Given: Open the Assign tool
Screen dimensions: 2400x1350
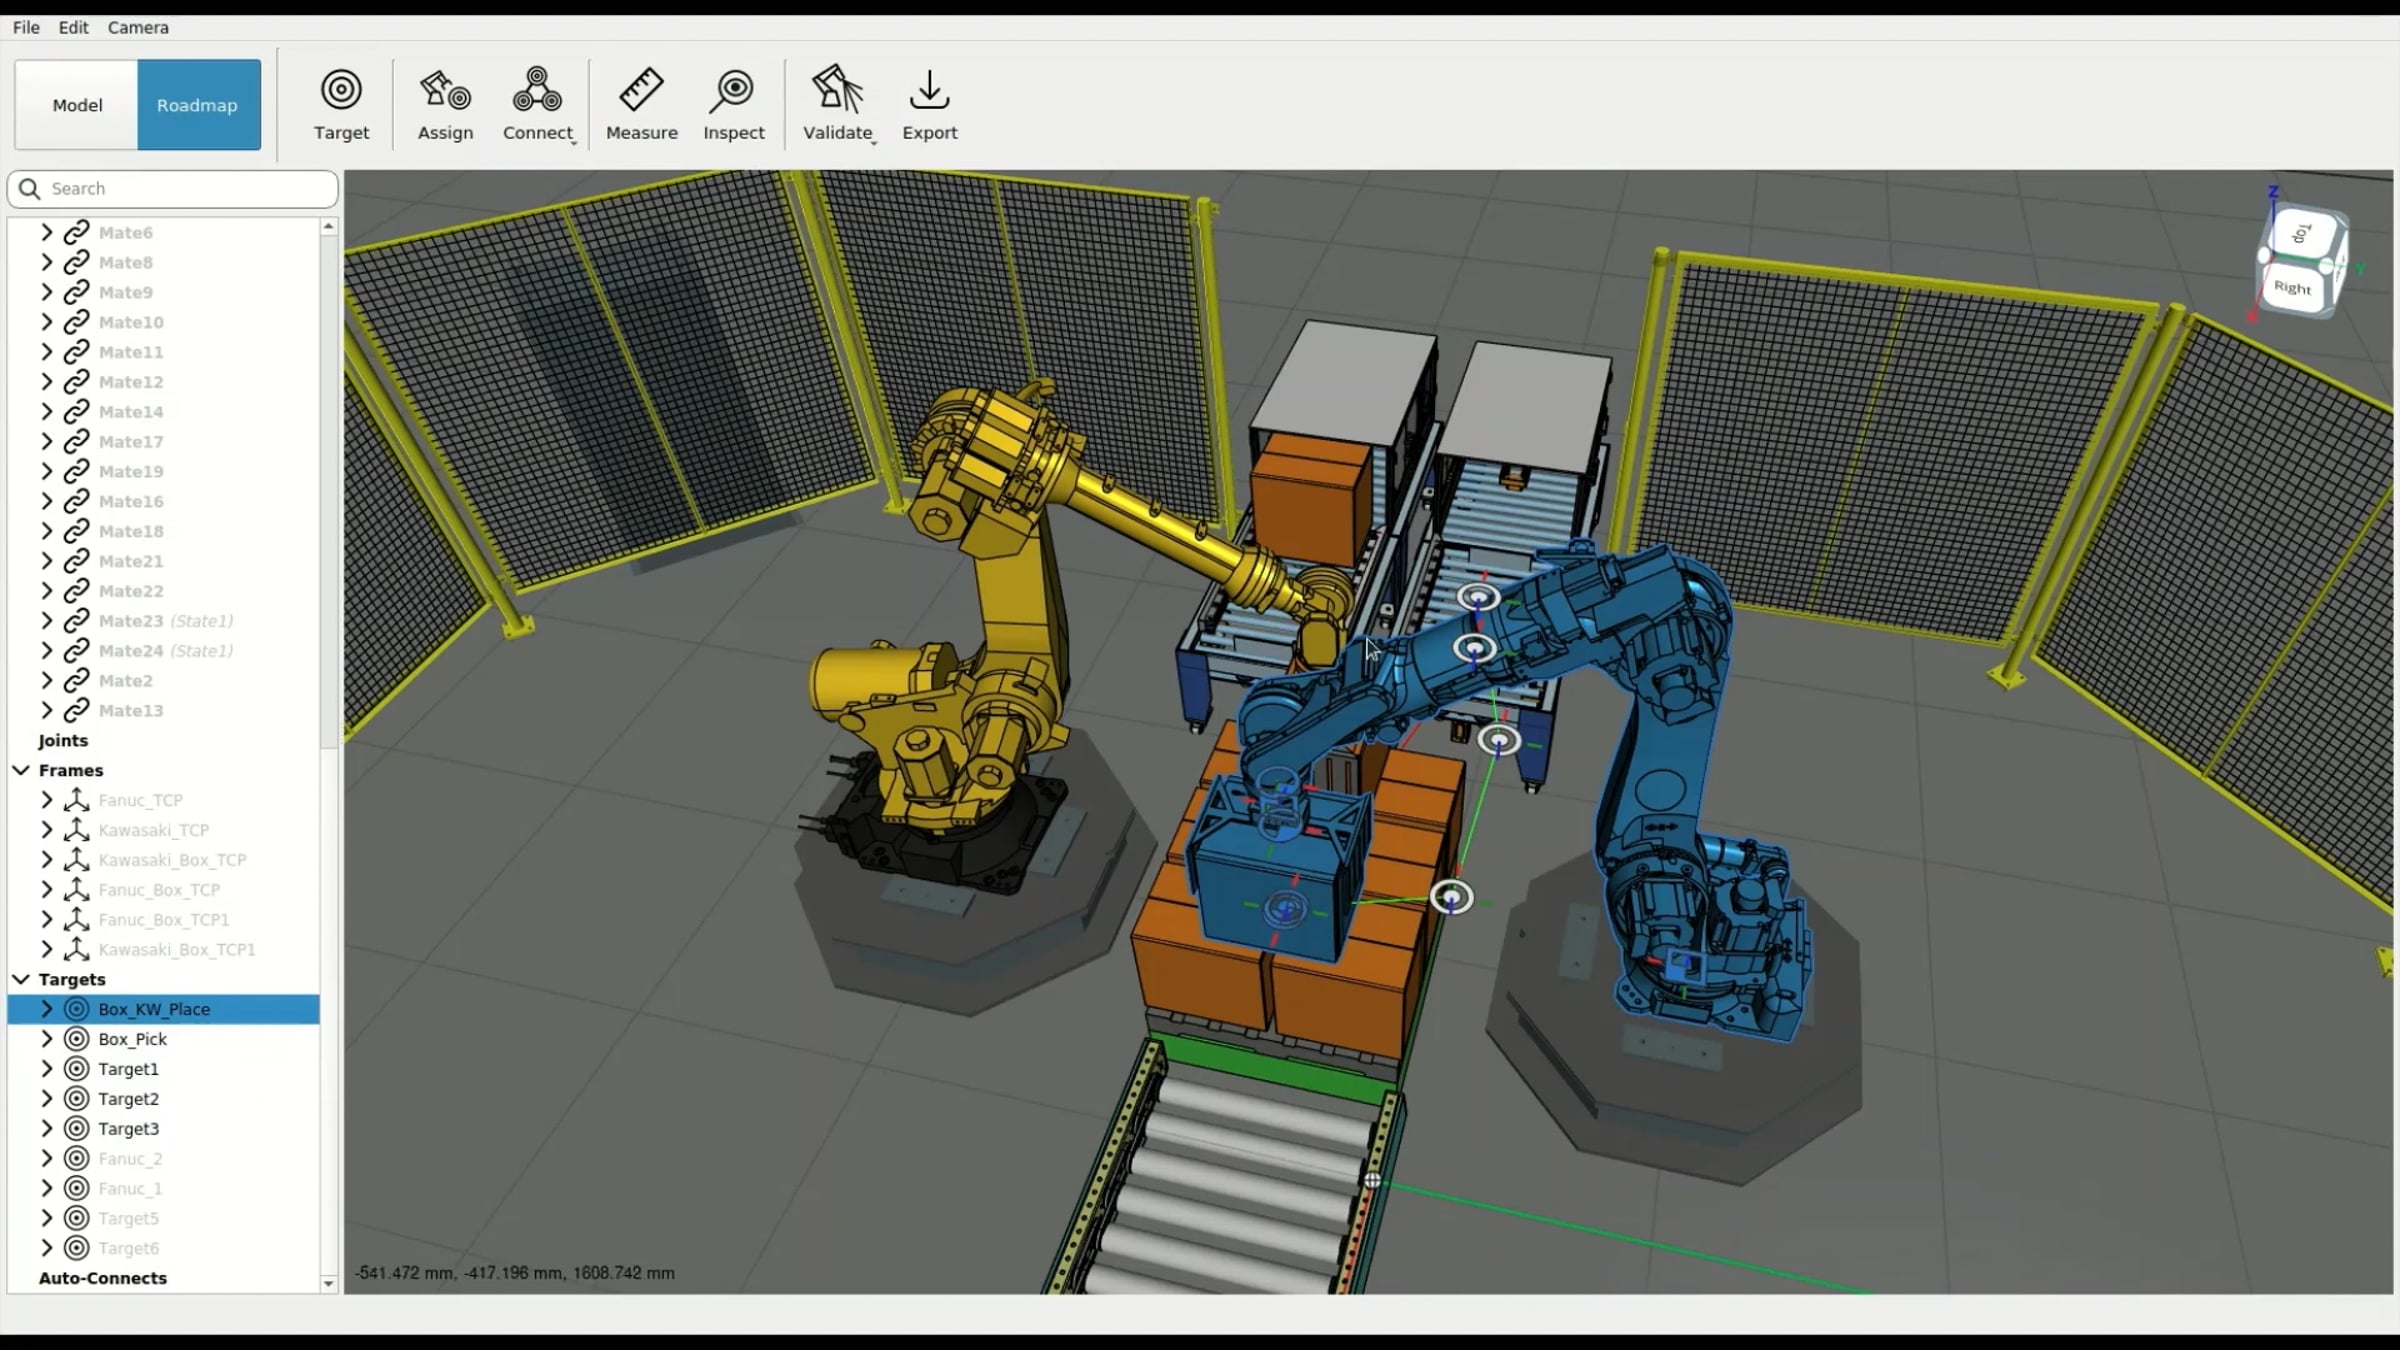Looking at the screenshot, I should pyautogui.click(x=445, y=92).
